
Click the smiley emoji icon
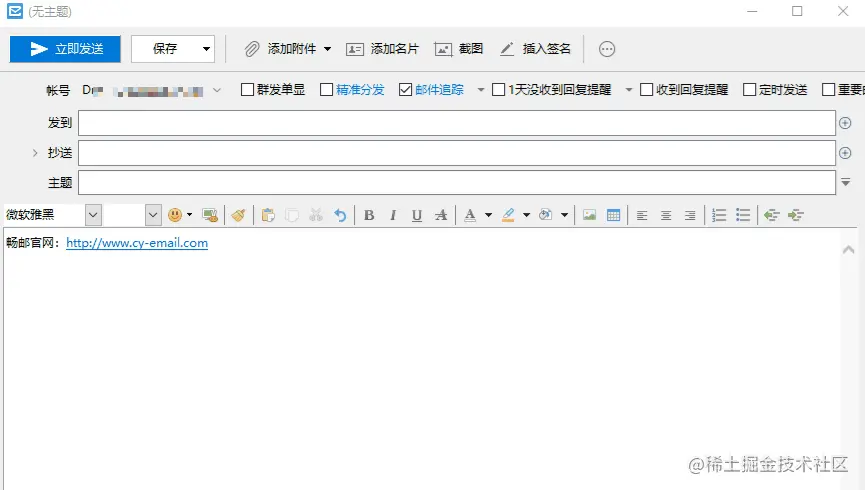tap(175, 215)
